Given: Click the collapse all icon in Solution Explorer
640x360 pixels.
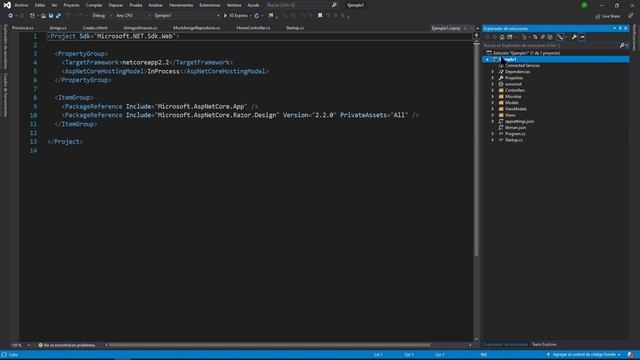Looking at the screenshot, I should tap(542, 37).
